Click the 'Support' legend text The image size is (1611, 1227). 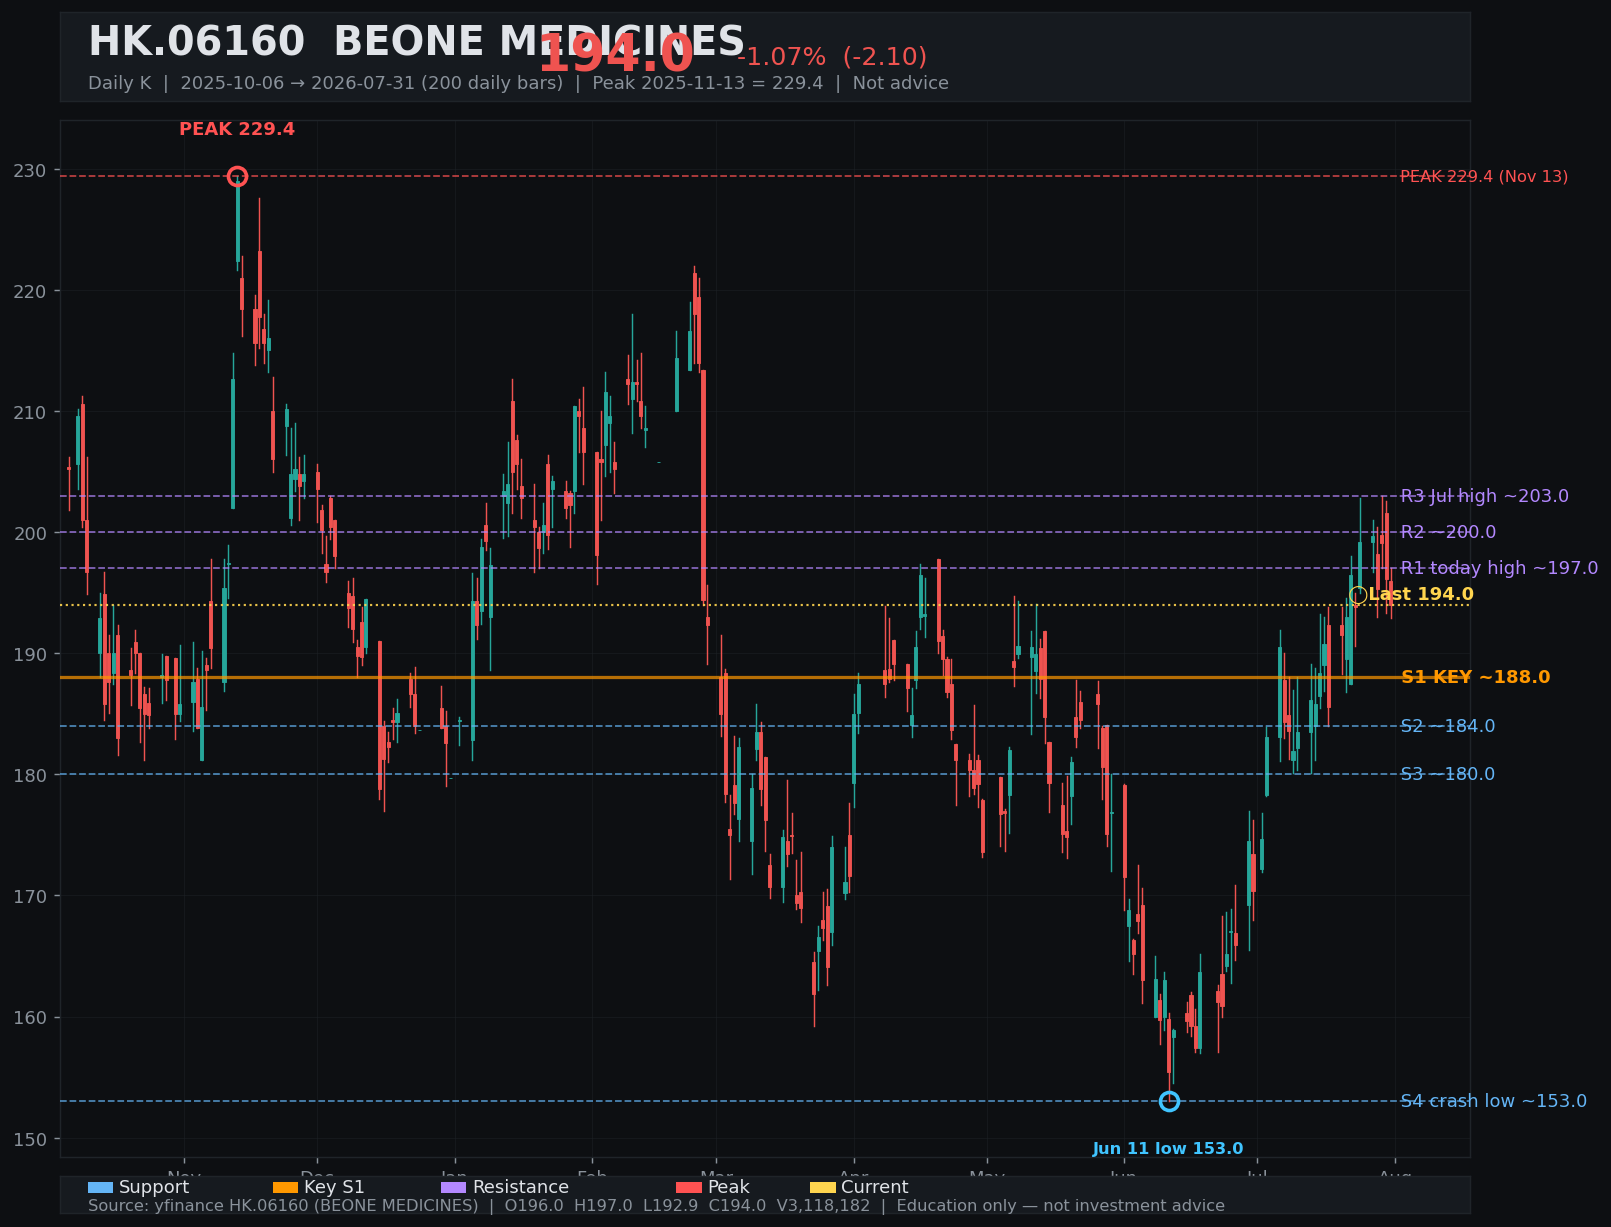tap(154, 1187)
